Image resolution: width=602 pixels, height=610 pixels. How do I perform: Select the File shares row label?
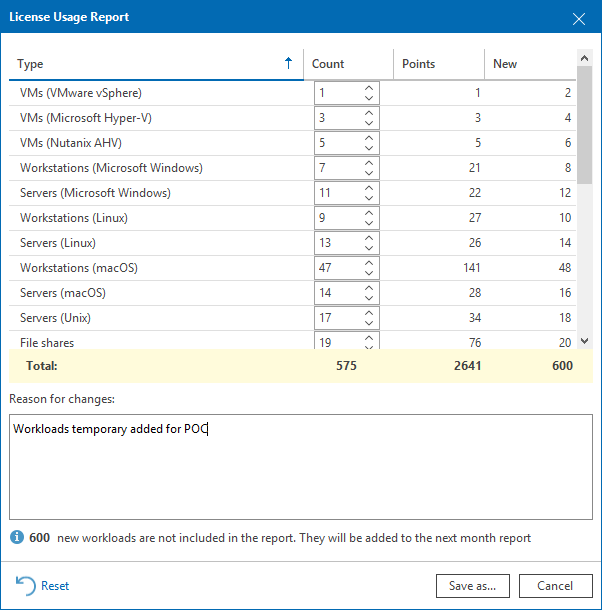[x=47, y=343]
